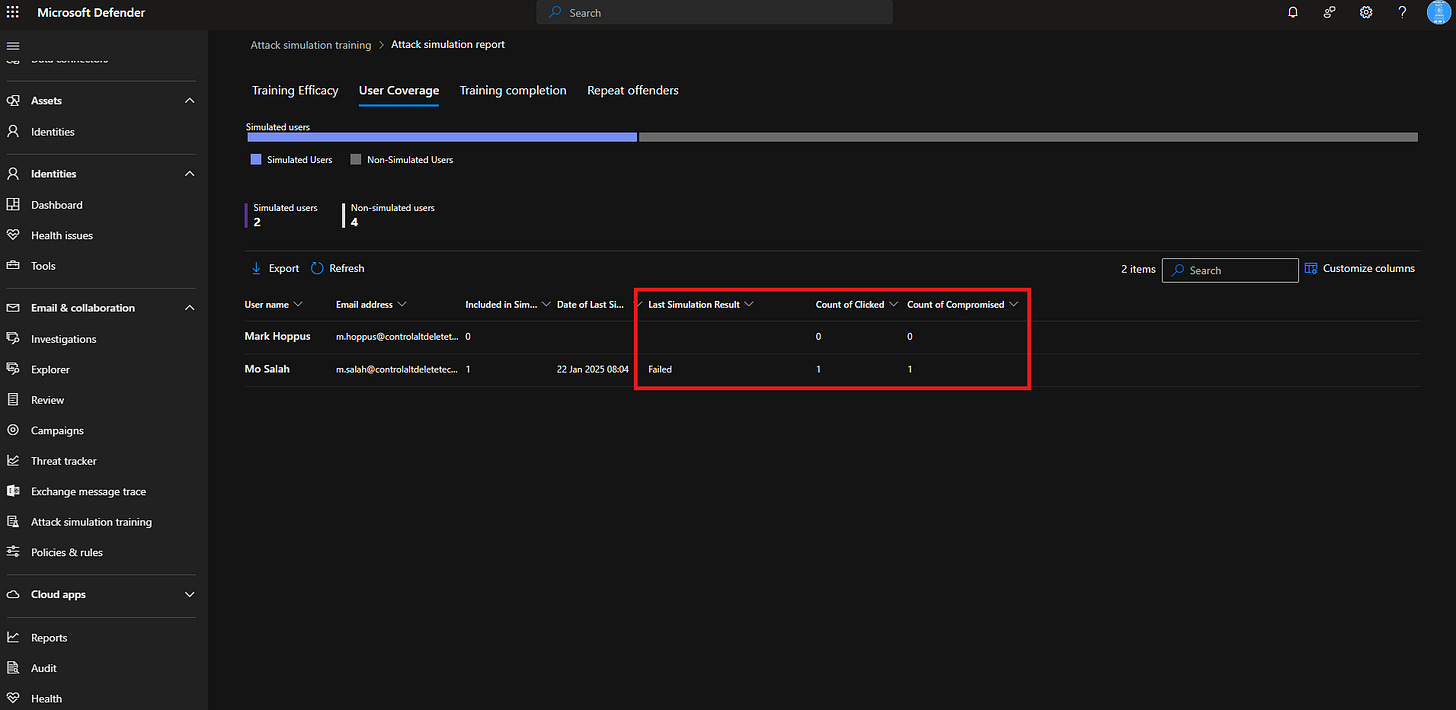Open the Included in Sim... column menu

[546, 304]
